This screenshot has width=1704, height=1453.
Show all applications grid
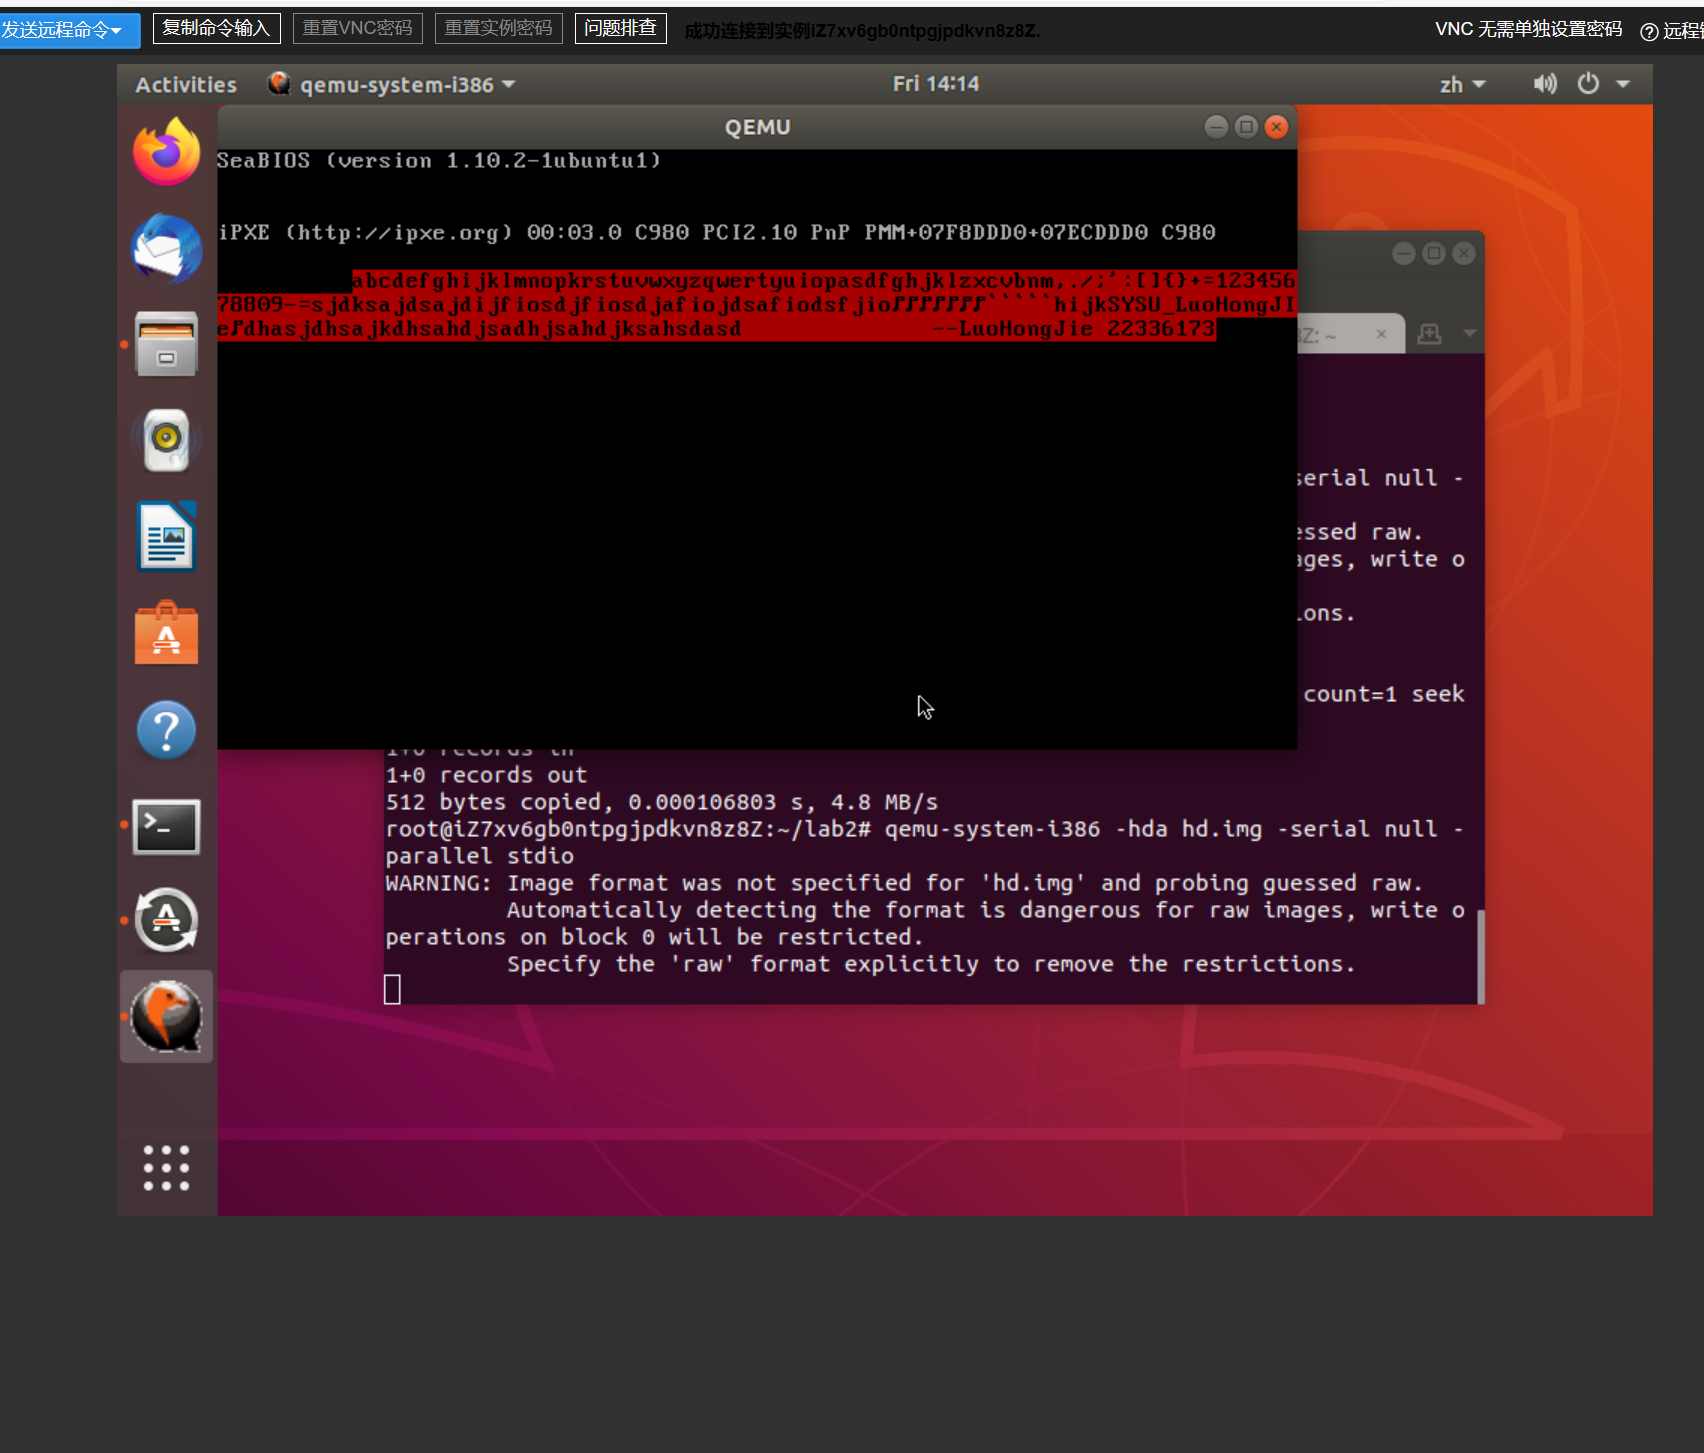166,1167
